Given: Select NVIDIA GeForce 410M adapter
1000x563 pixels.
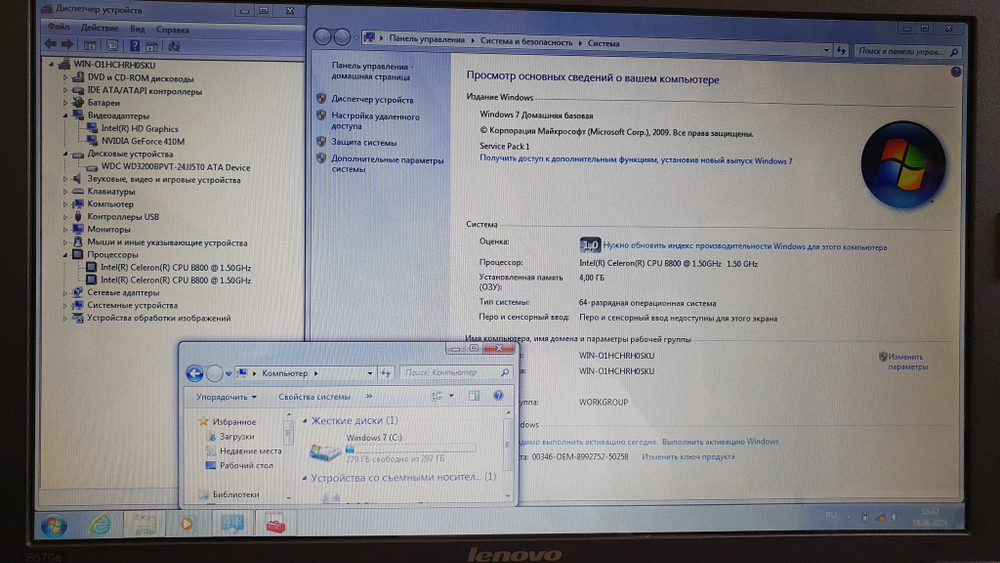Looking at the screenshot, I should coord(143,141).
